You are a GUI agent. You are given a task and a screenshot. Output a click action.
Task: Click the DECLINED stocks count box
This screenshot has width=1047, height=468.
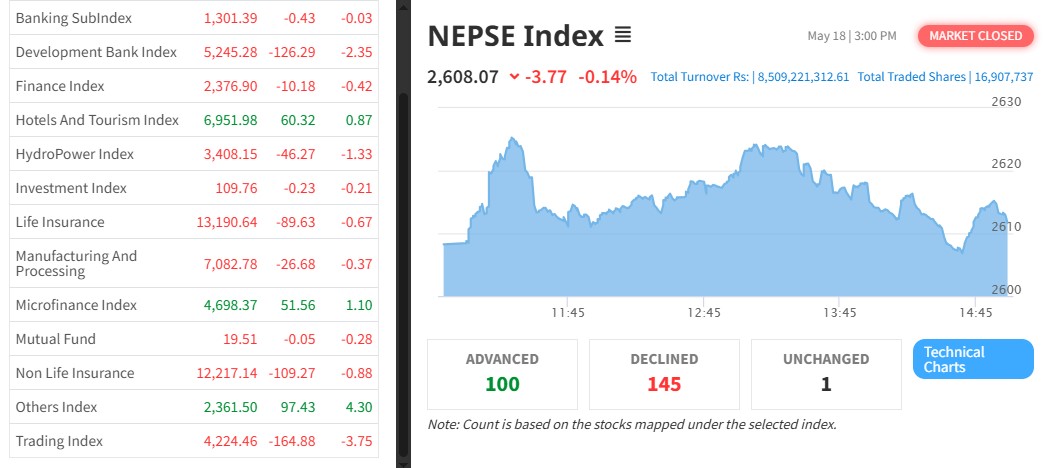pos(664,374)
